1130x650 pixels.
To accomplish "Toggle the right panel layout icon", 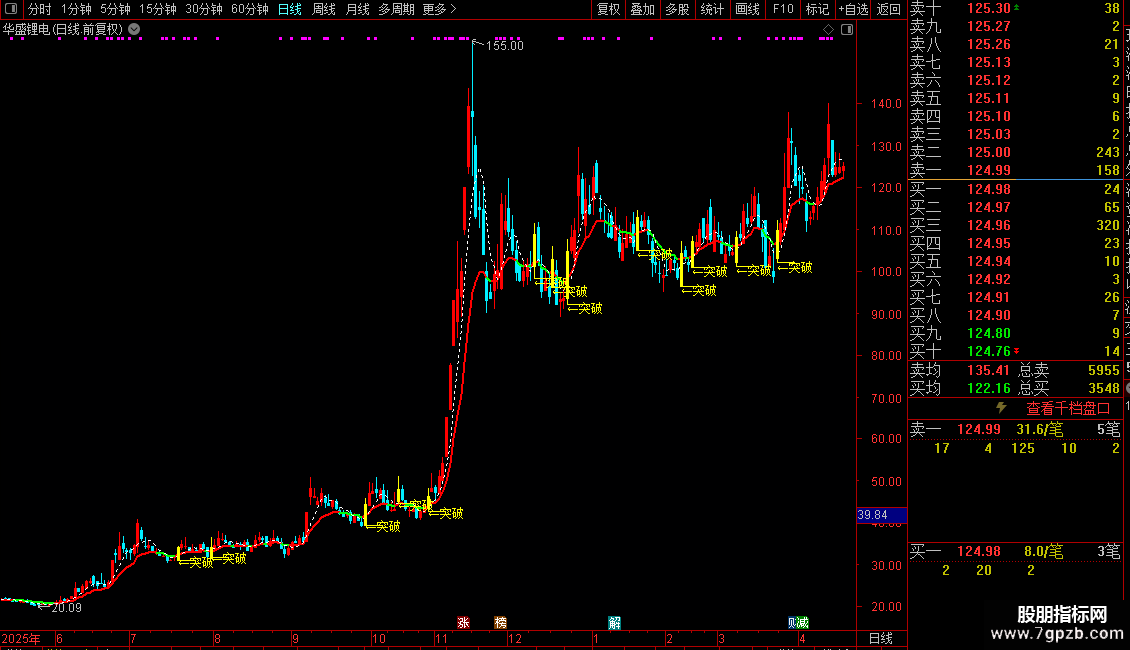I will [x=847, y=30].
